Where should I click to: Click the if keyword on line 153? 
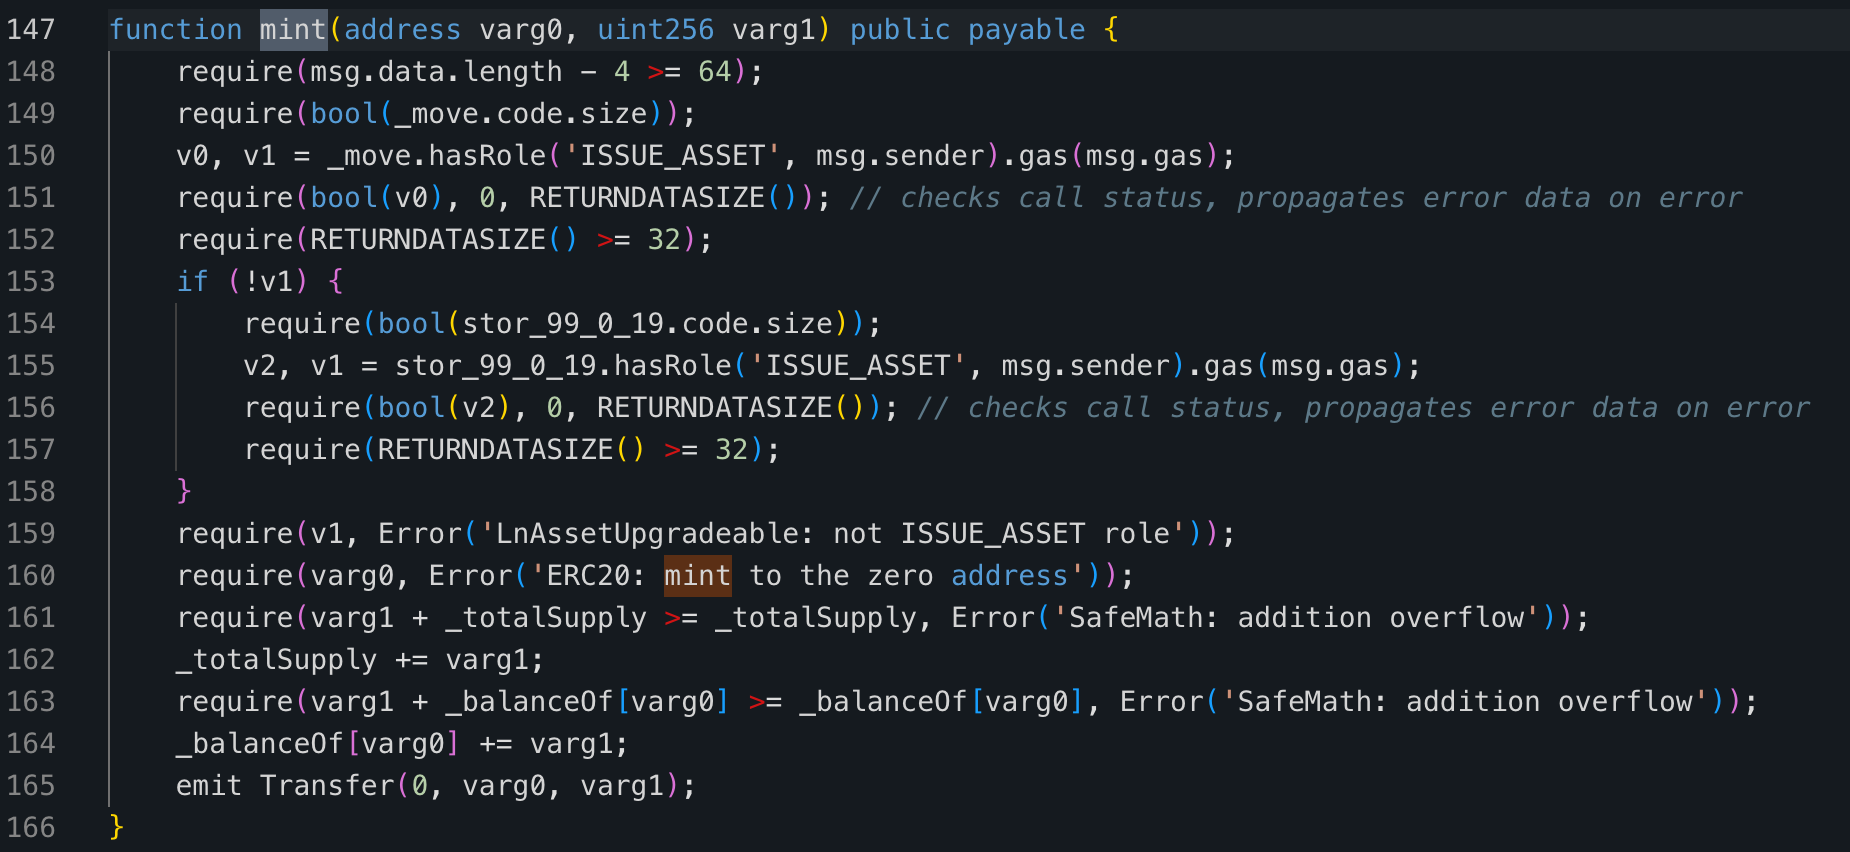coord(193,282)
